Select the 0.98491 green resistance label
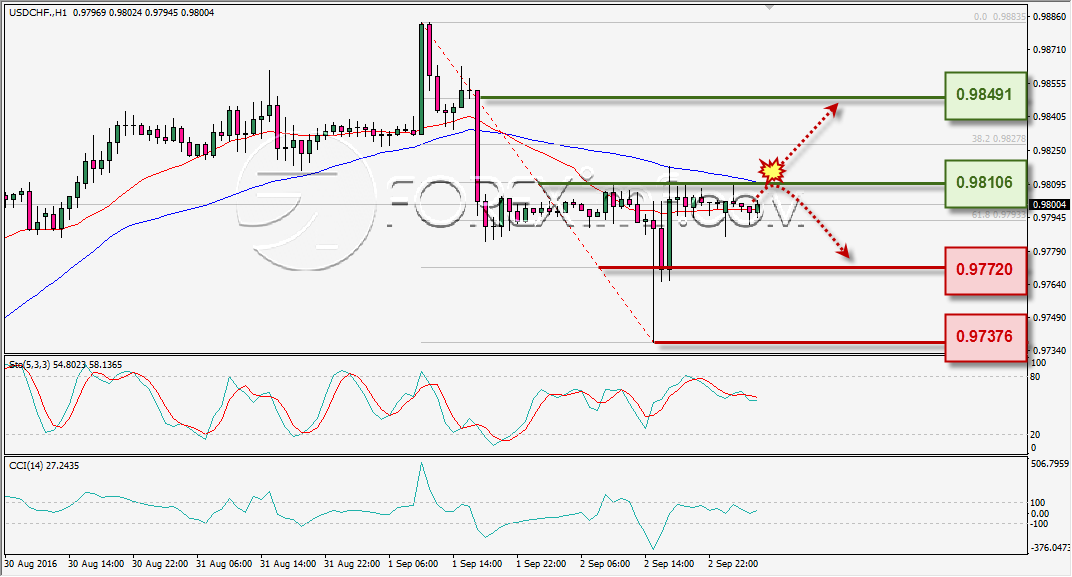The height and width of the screenshot is (577, 1072). [985, 96]
